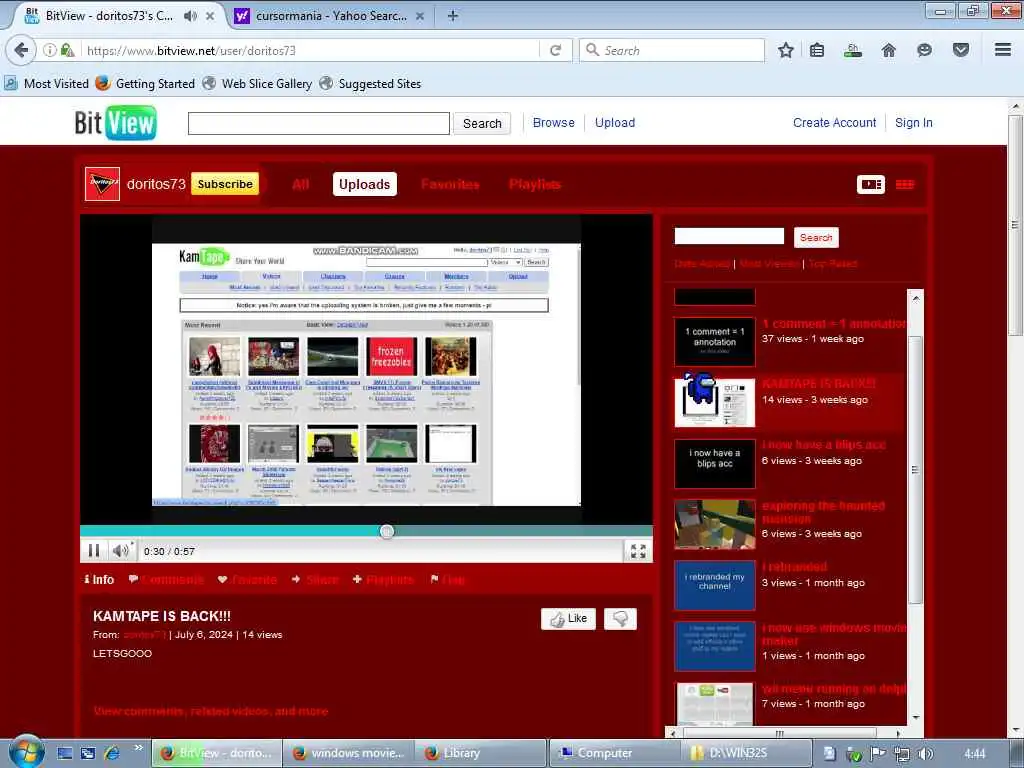Click Create Account link
The image size is (1024, 768).
click(834, 123)
